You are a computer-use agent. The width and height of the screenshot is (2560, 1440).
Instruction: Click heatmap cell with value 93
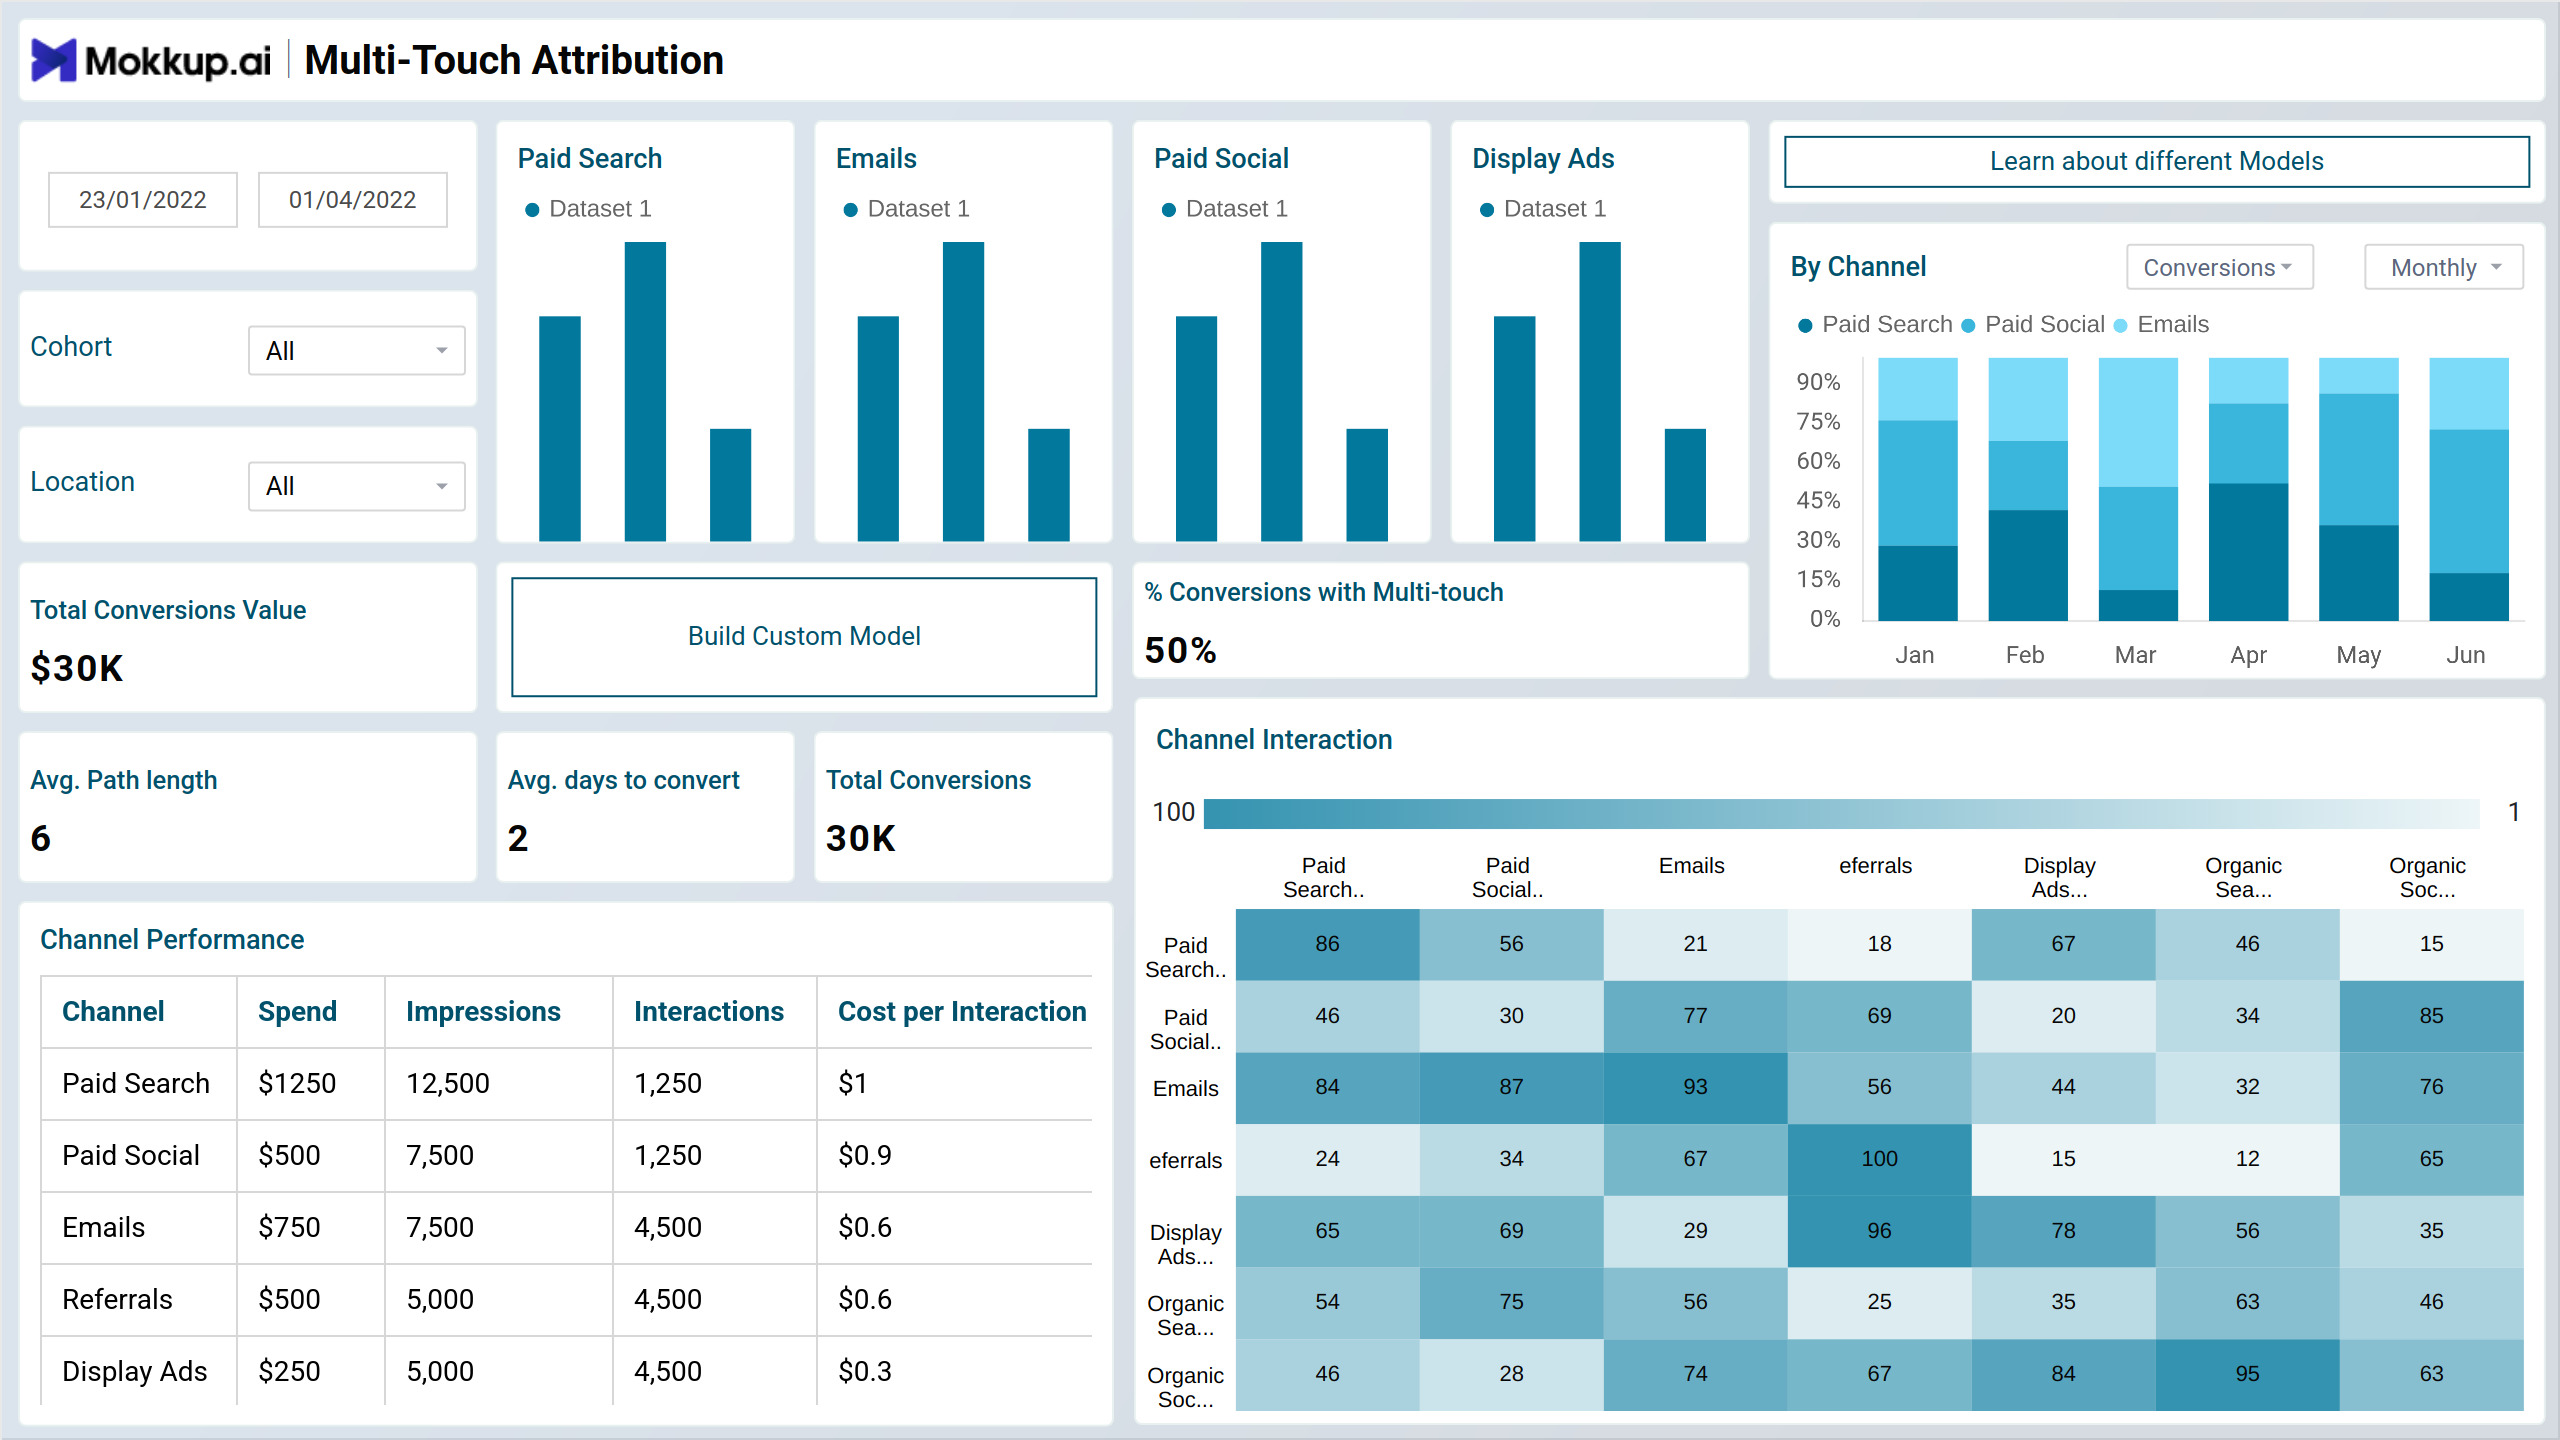coord(1695,1088)
